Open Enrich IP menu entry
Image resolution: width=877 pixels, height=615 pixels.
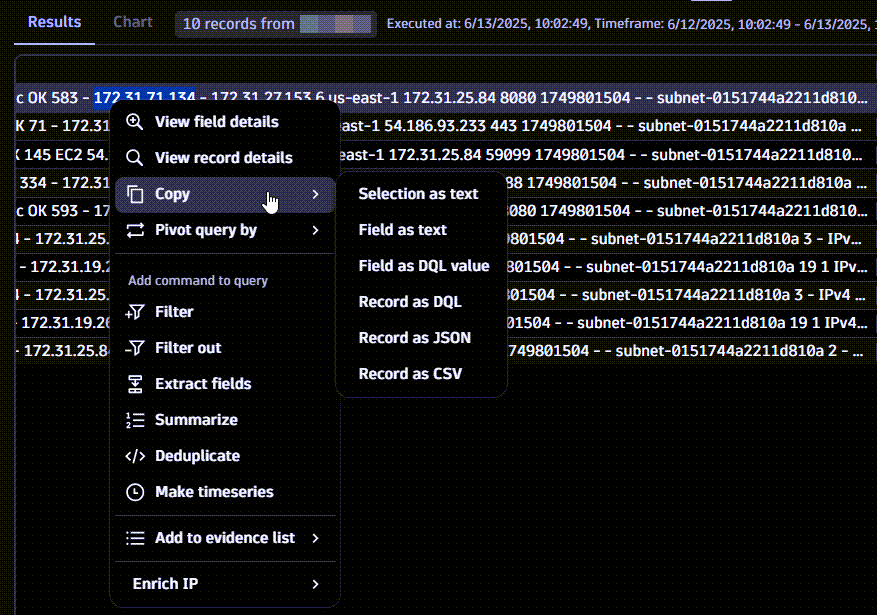tap(225, 584)
